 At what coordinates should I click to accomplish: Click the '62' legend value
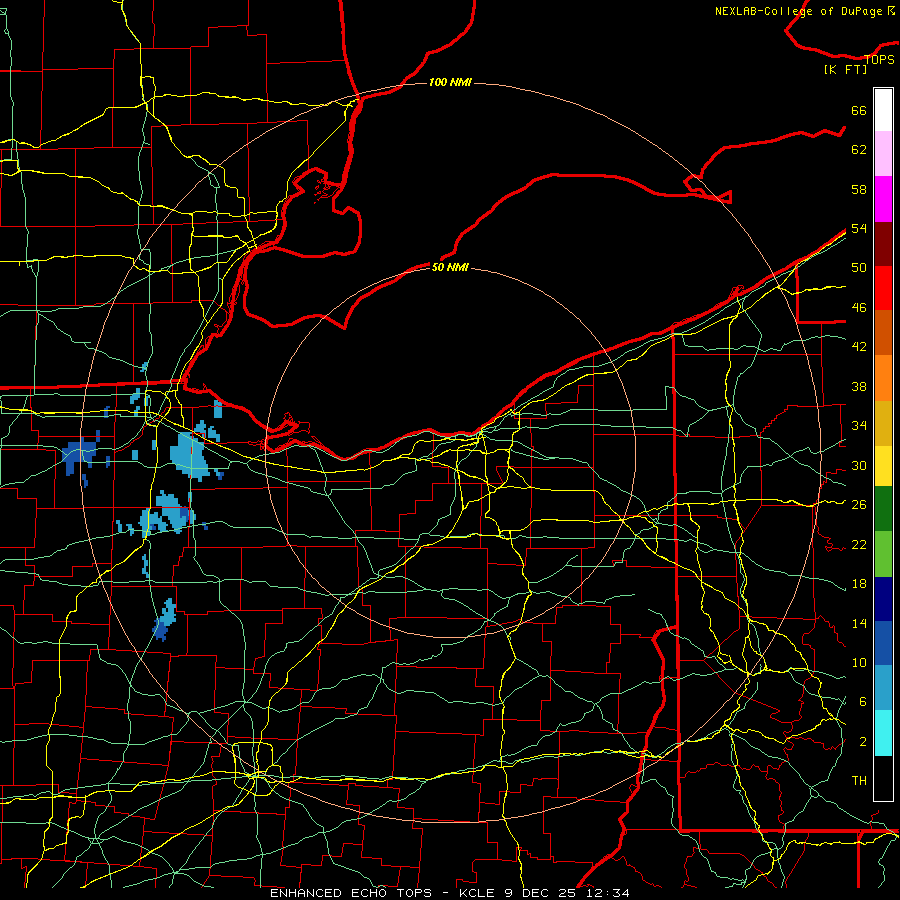click(859, 150)
